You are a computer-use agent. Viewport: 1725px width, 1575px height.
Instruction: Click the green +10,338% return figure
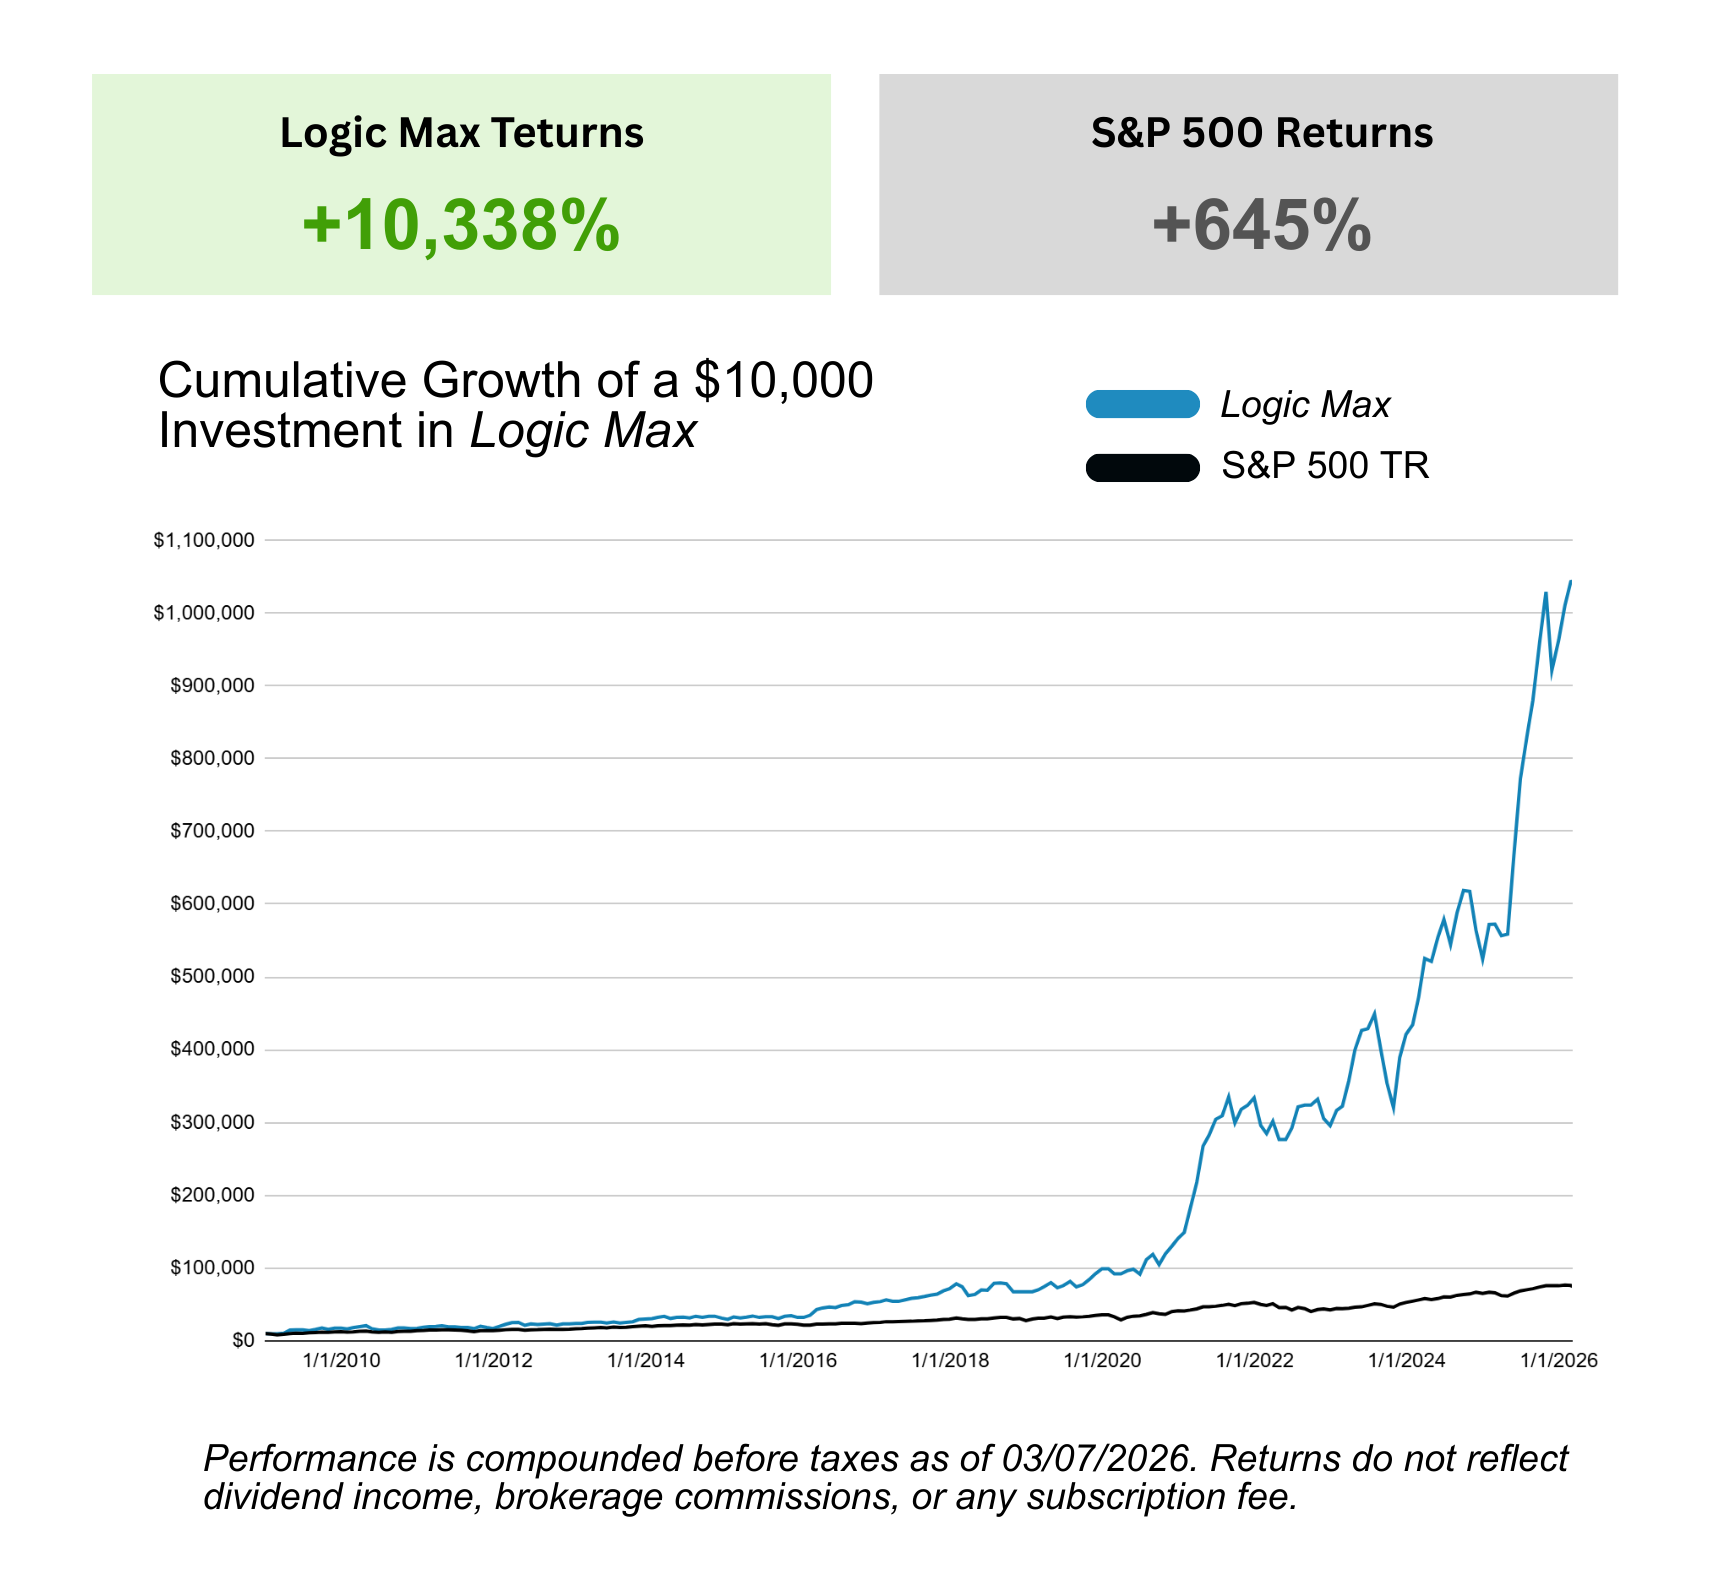tap(461, 225)
